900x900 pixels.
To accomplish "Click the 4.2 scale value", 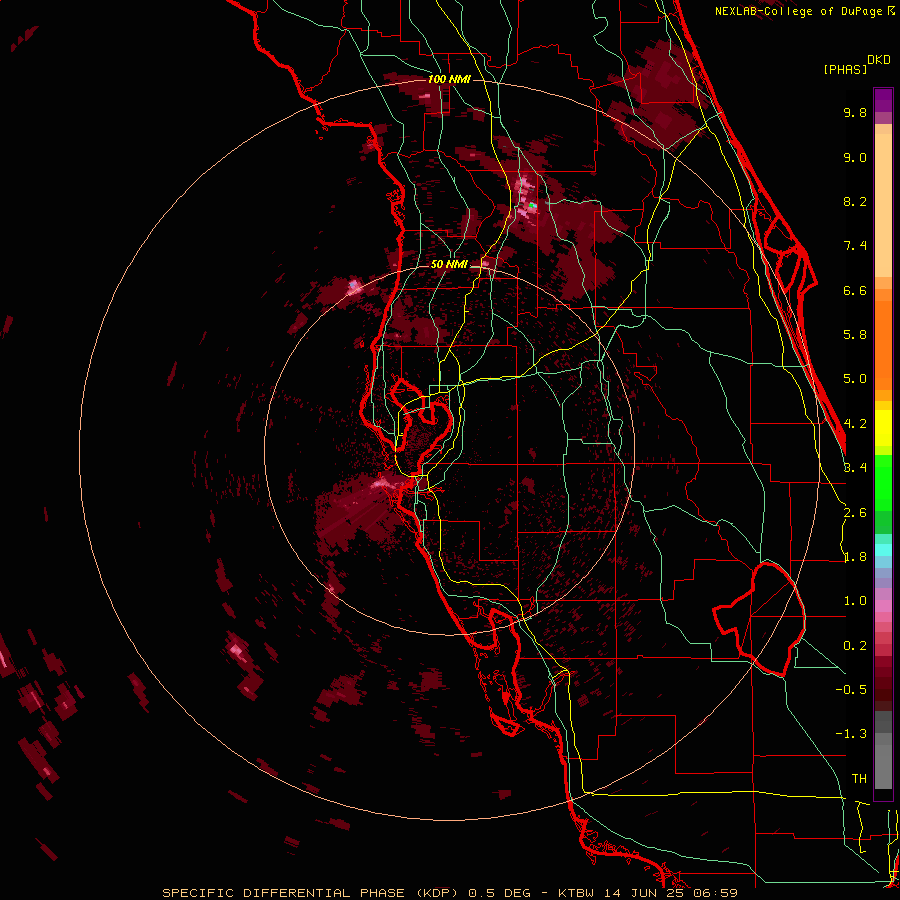I will (x=855, y=424).
